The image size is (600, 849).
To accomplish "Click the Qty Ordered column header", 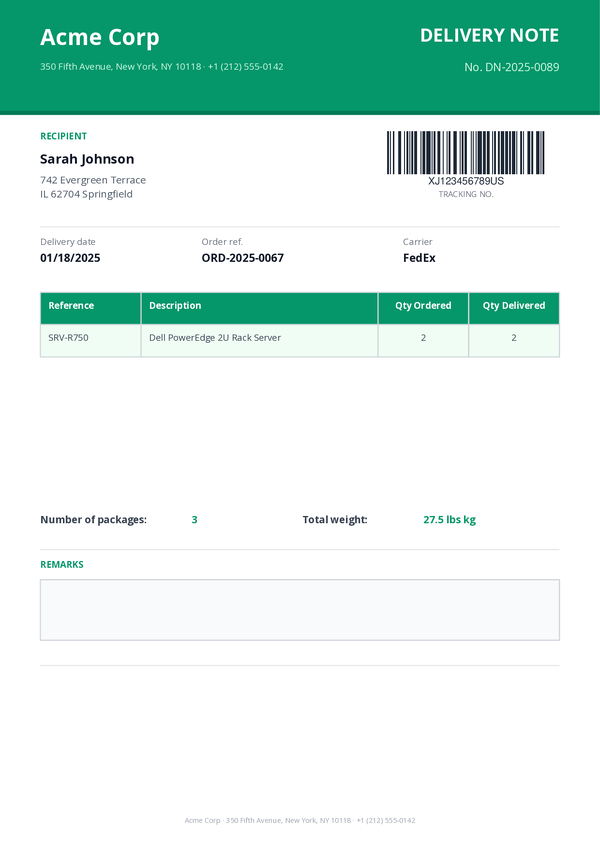I will point(423,306).
